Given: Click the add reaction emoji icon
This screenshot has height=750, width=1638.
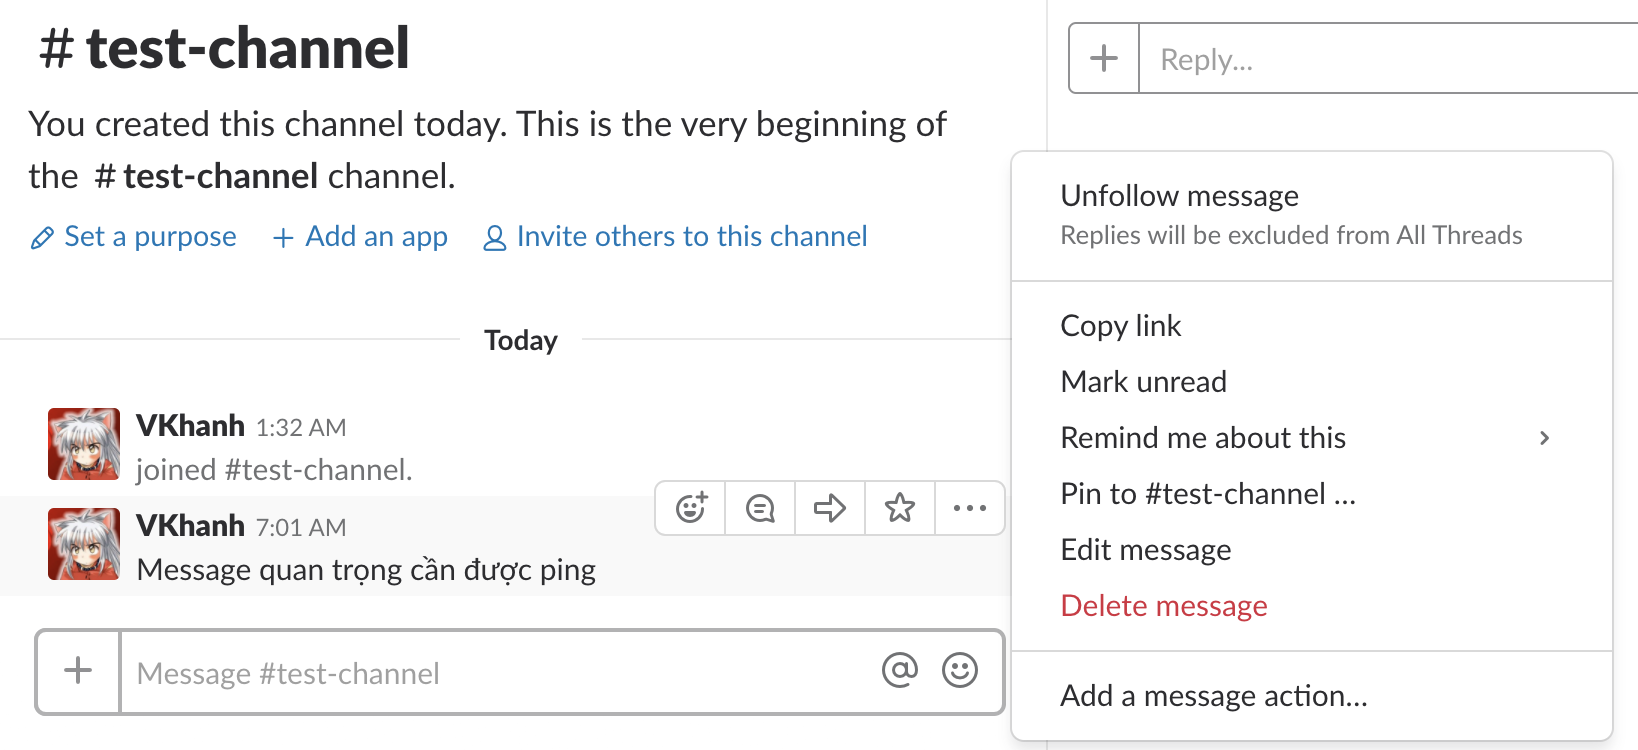Looking at the screenshot, I should click(691, 508).
